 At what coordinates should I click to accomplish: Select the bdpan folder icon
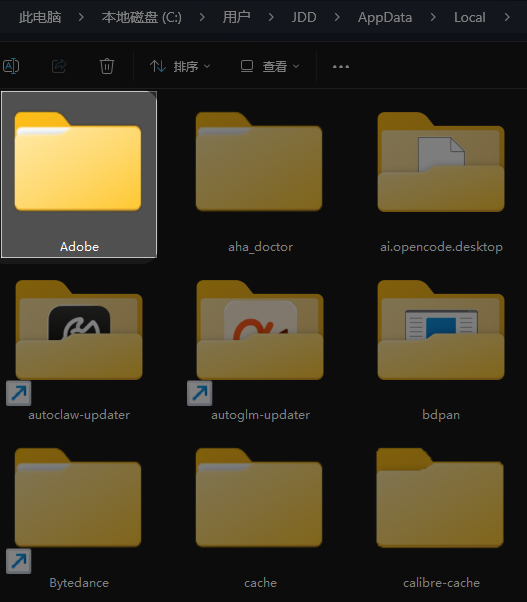[x=441, y=330]
